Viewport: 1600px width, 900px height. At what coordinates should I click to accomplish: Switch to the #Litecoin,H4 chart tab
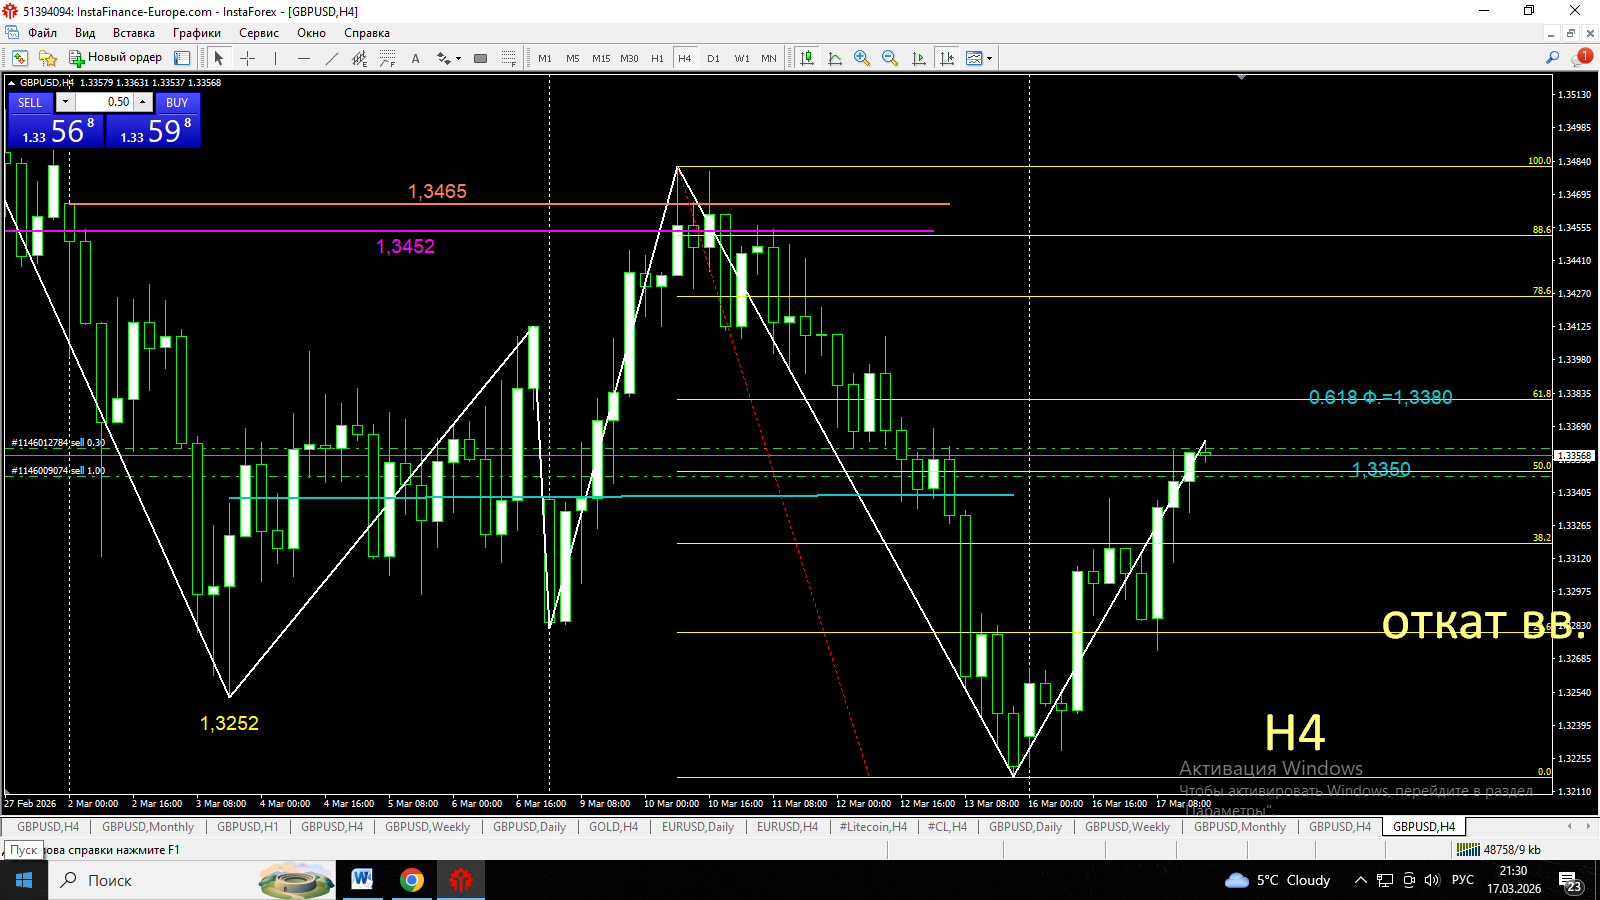pyautogui.click(x=873, y=827)
